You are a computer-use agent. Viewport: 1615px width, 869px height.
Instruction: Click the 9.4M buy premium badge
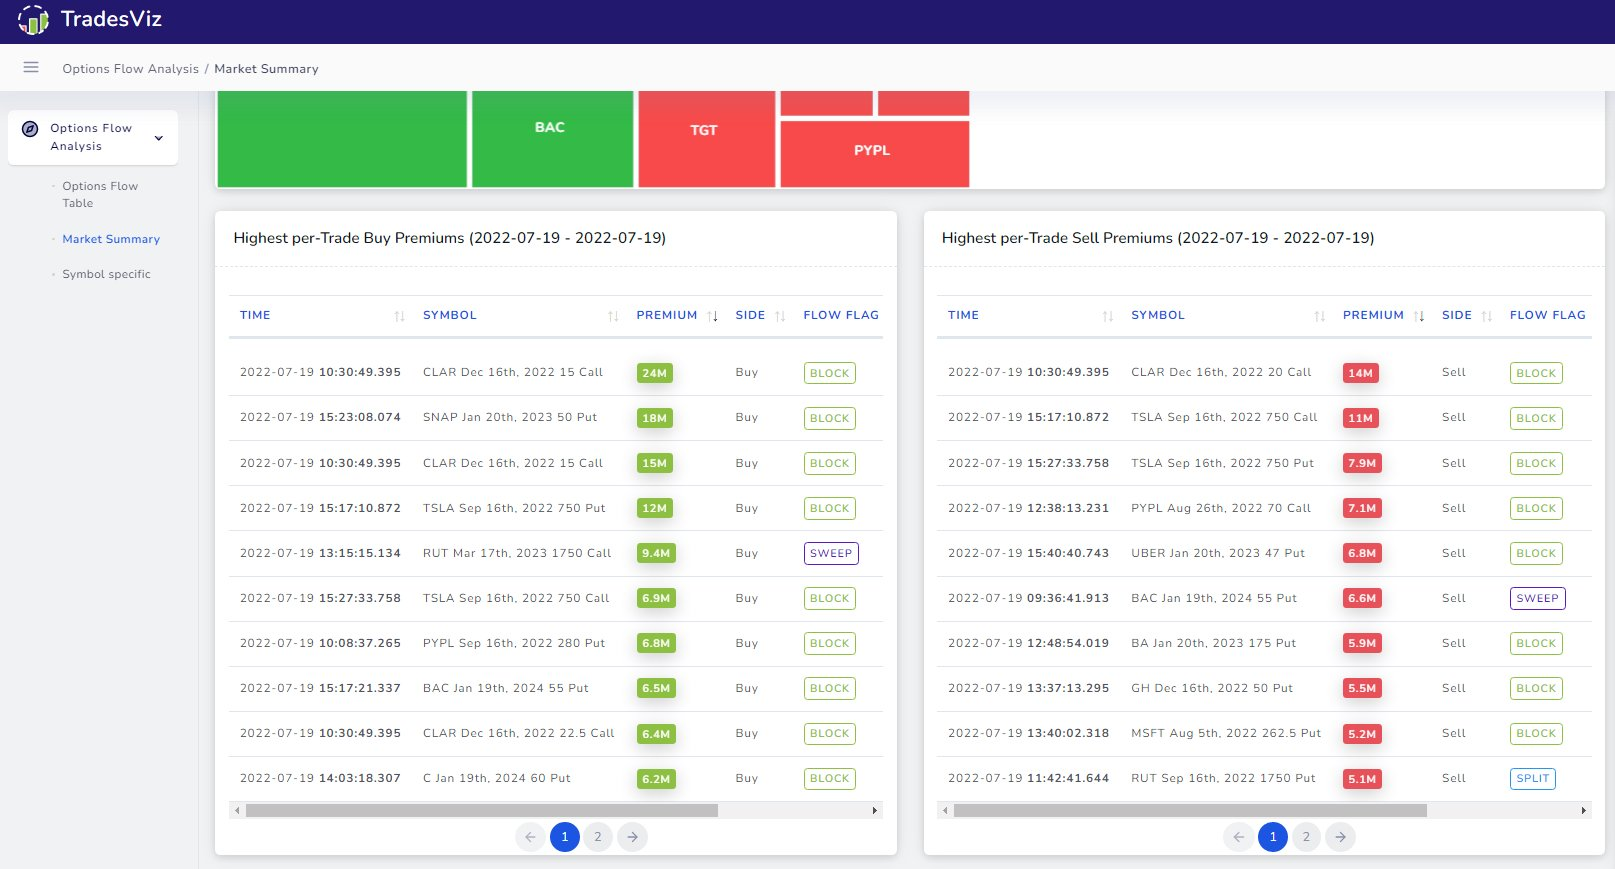(656, 553)
